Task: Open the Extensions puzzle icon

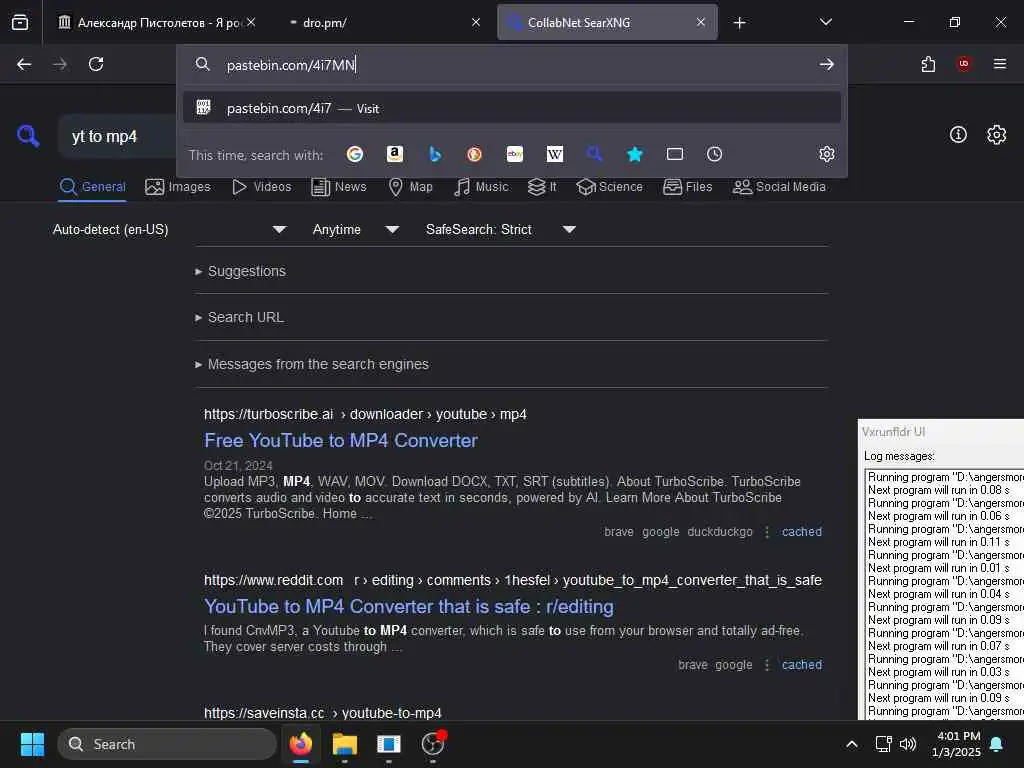Action: [x=928, y=64]
